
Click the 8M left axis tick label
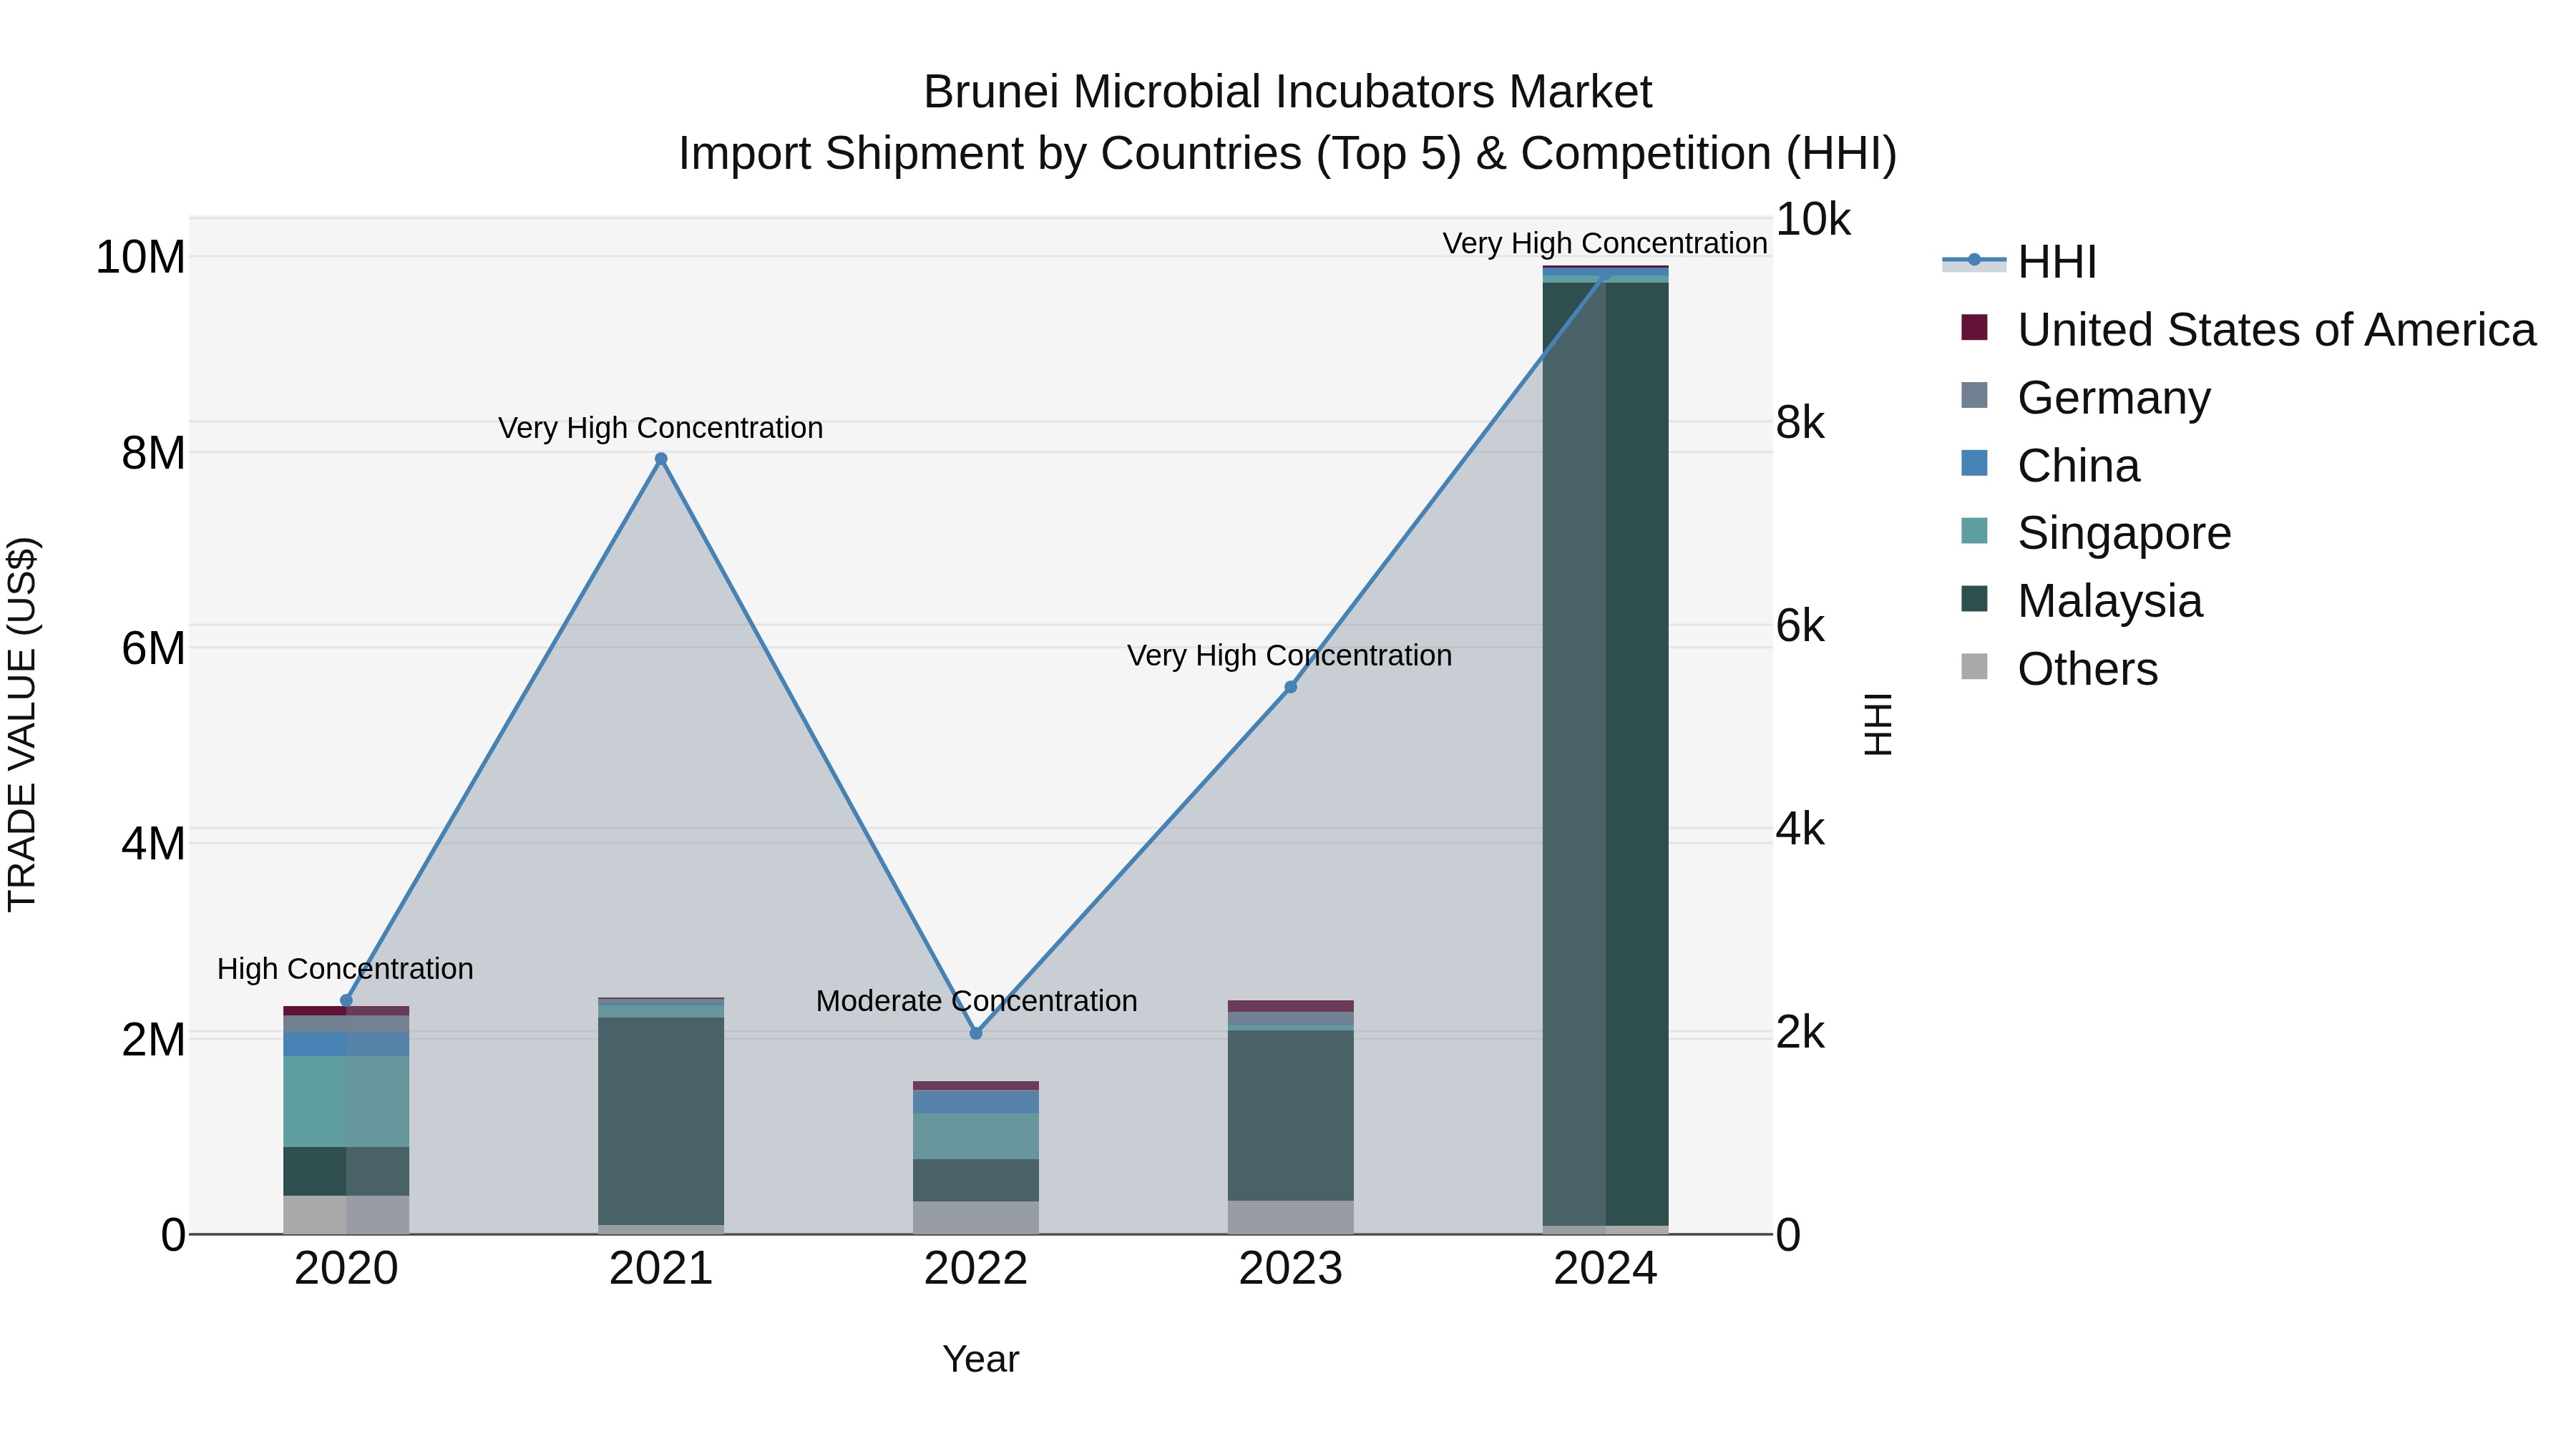click(153, 453)
